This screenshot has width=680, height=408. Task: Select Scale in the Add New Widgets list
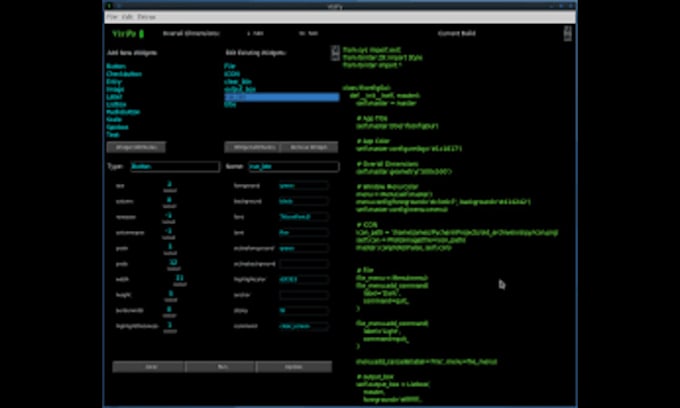tap(114, 119)
